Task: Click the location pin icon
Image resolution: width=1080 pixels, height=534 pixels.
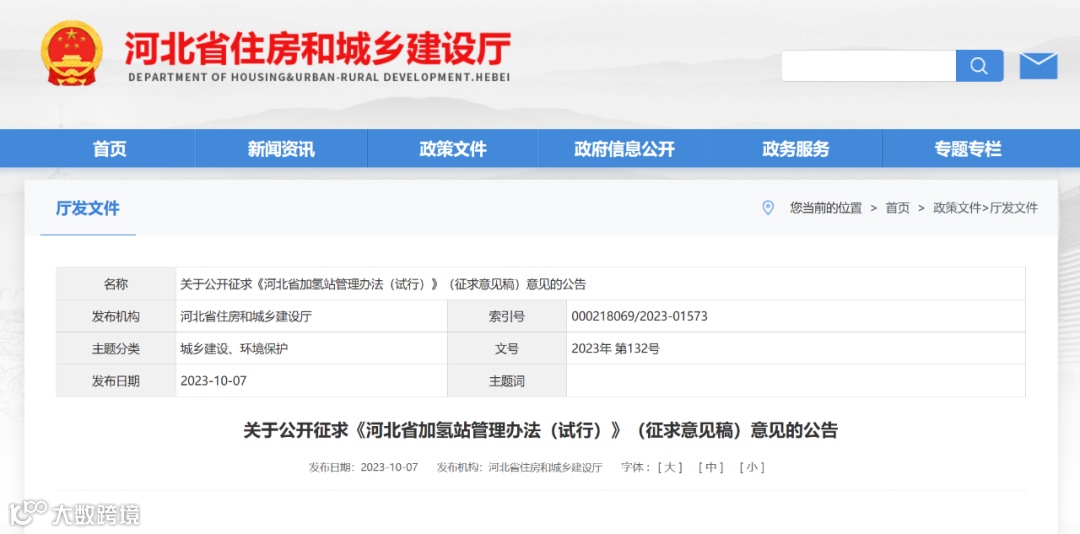Action: 768,207
